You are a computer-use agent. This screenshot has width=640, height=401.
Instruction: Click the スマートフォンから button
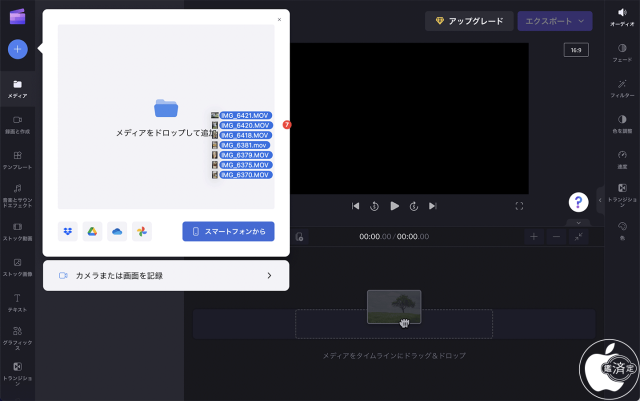click(228, 232)
